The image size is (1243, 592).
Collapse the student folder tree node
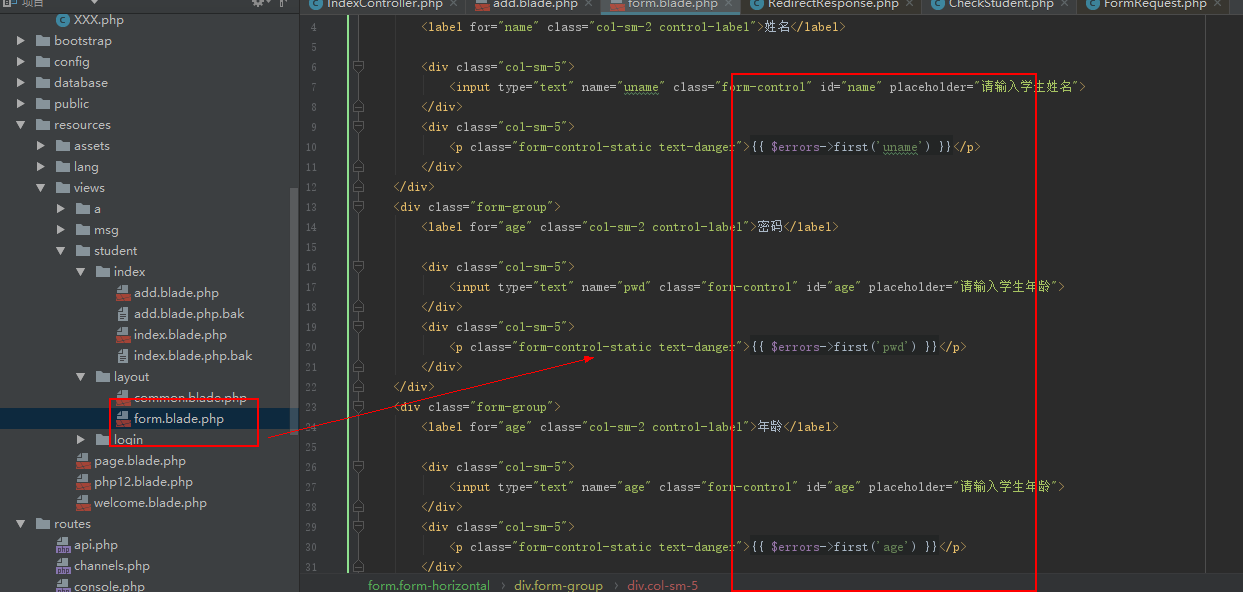pyautogui.click(x=61, y=251)
